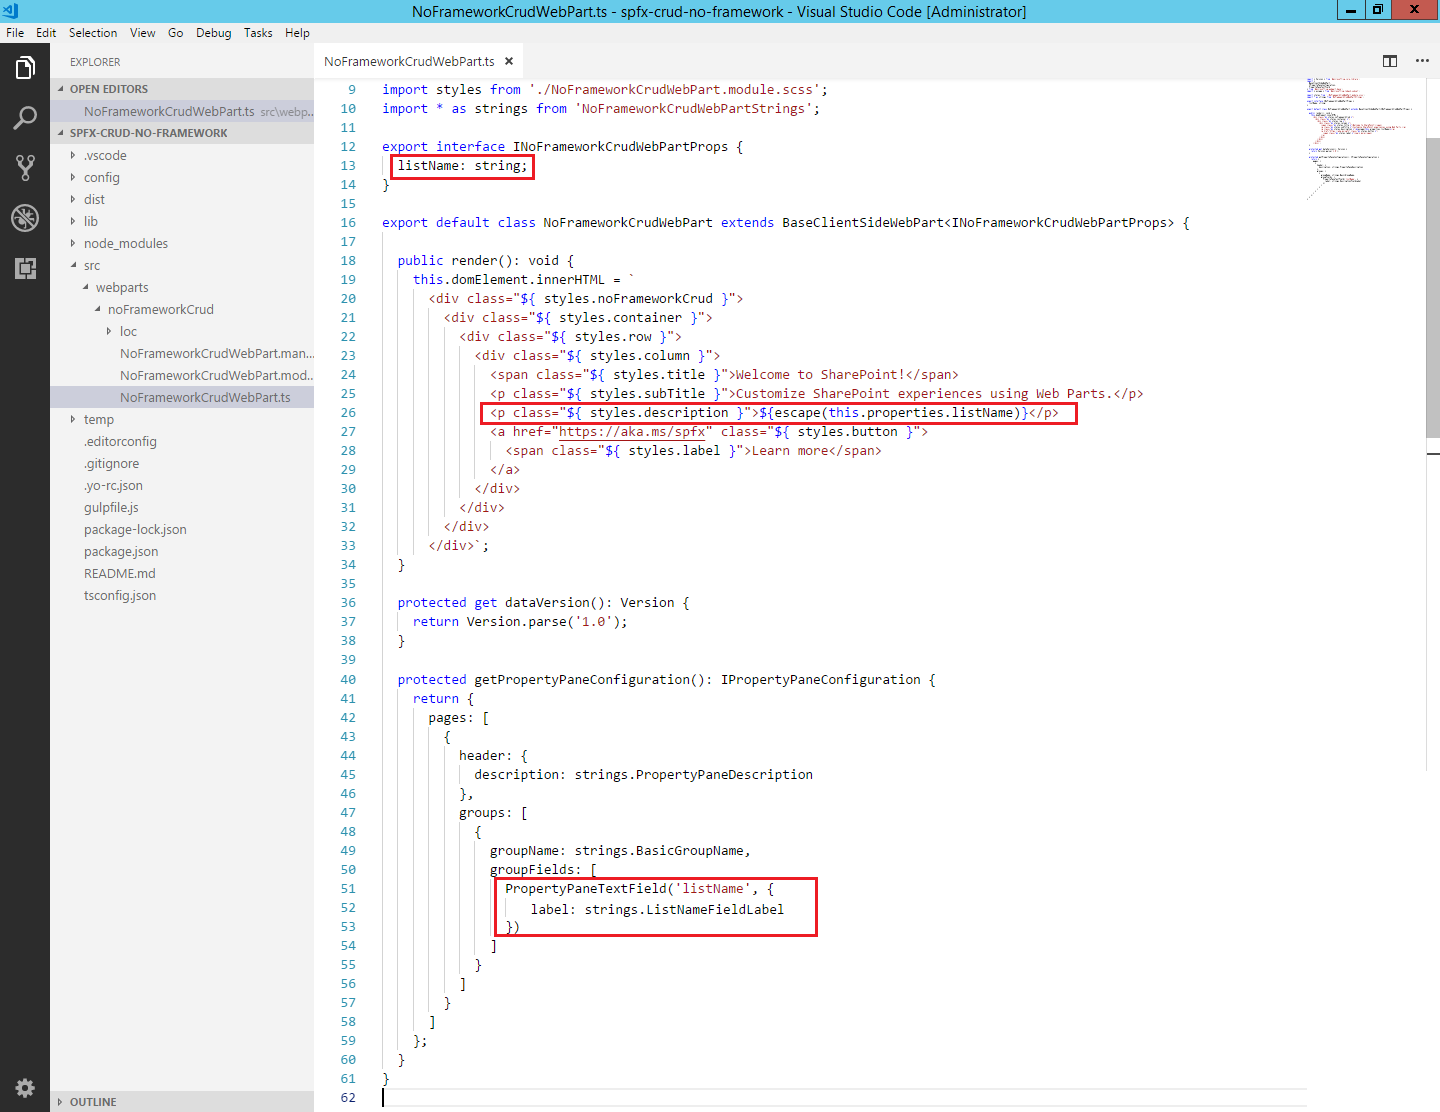Expand the OUTLINE section
This screenshot has width=1440, height=1112.
coord(93,1101)
